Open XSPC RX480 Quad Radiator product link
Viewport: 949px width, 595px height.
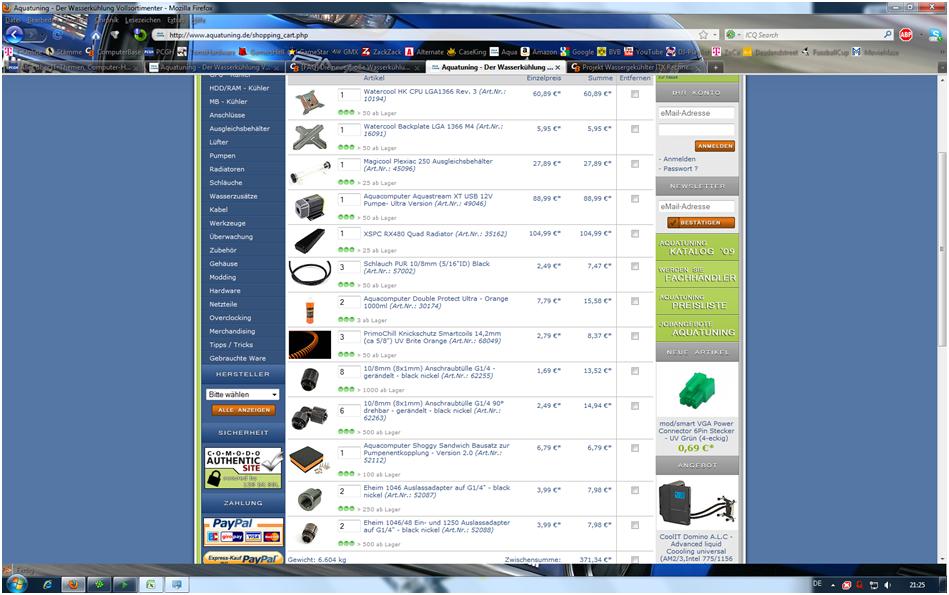coord(435,234)
